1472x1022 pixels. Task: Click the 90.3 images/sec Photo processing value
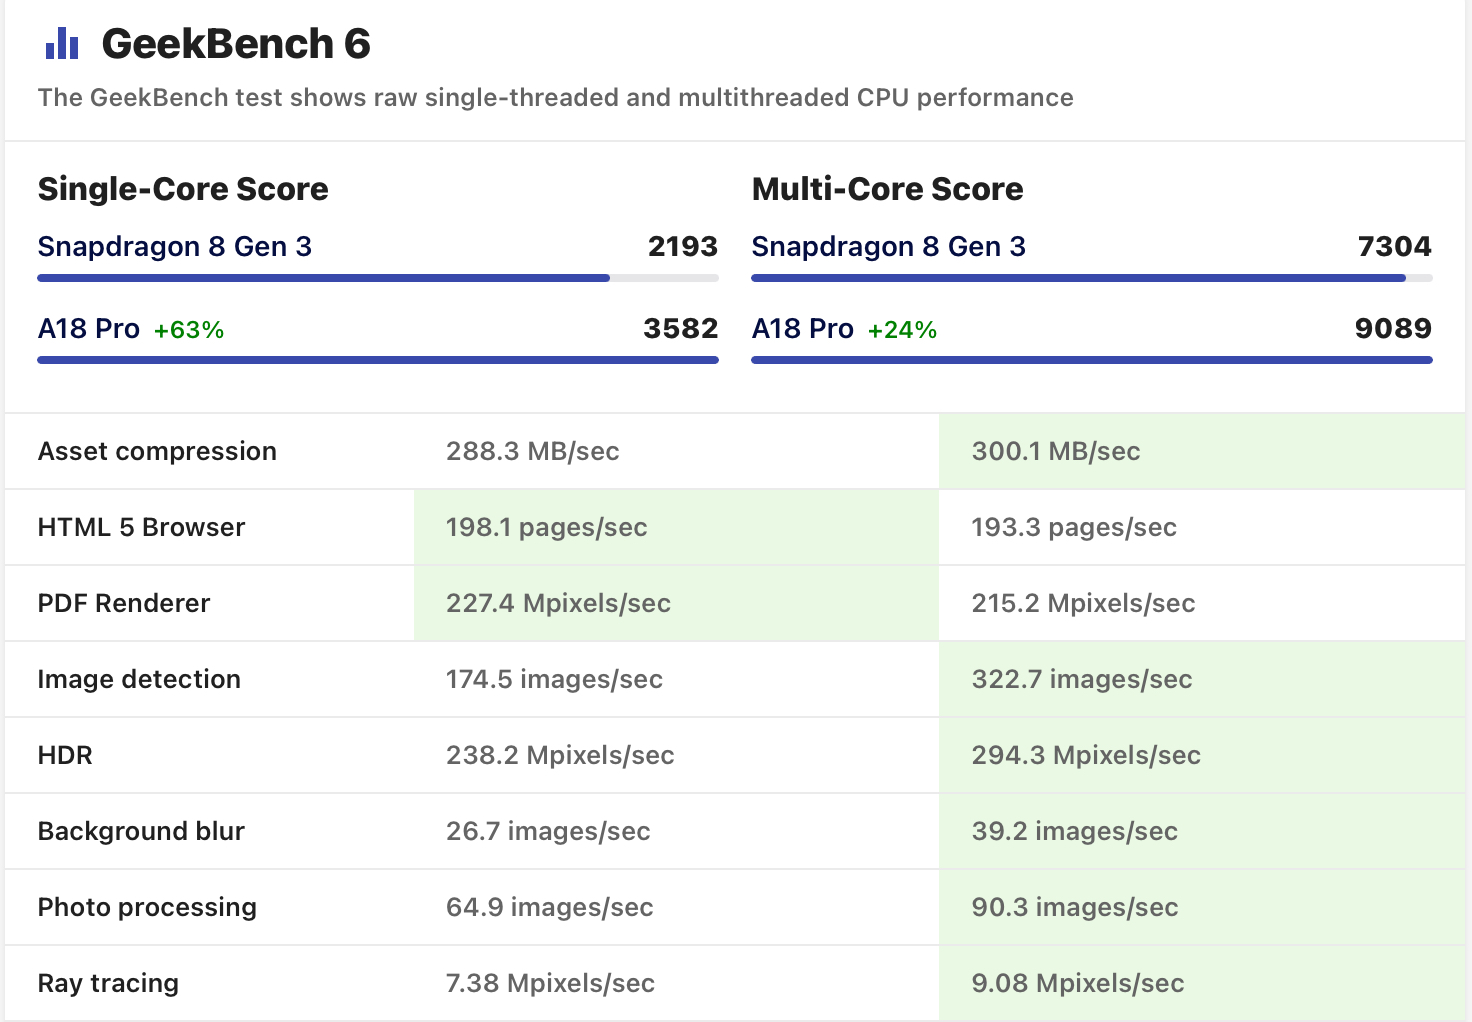click(x=1075, y=908)
